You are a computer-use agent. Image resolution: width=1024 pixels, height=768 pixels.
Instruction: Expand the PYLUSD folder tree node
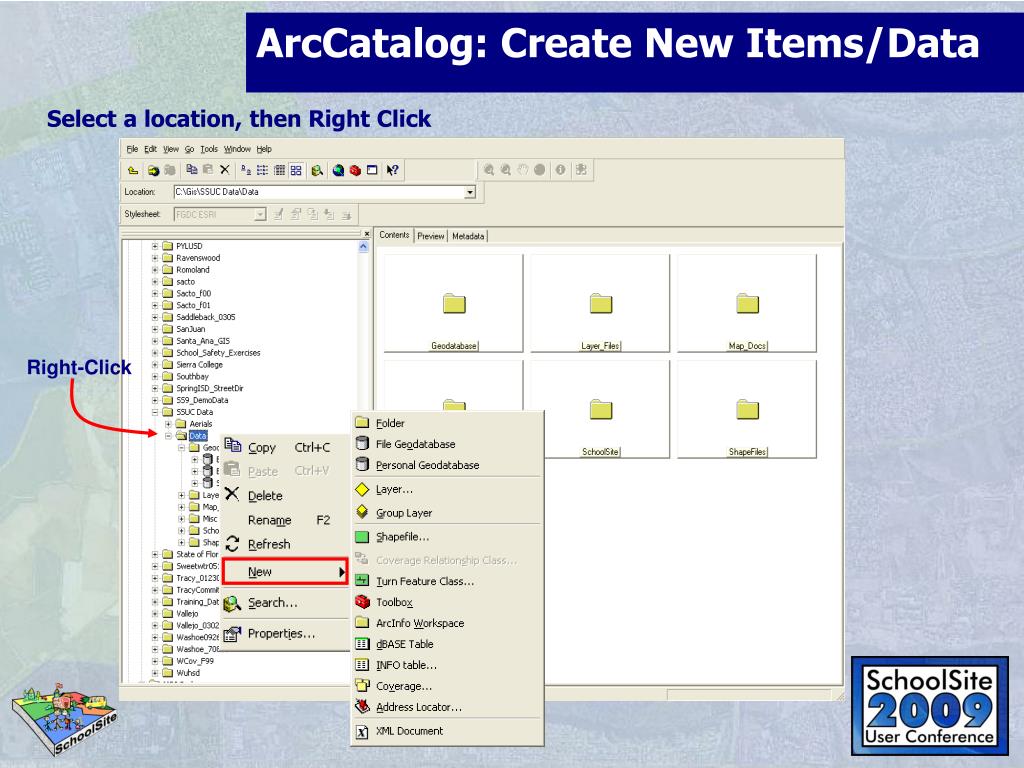[155, 246]
